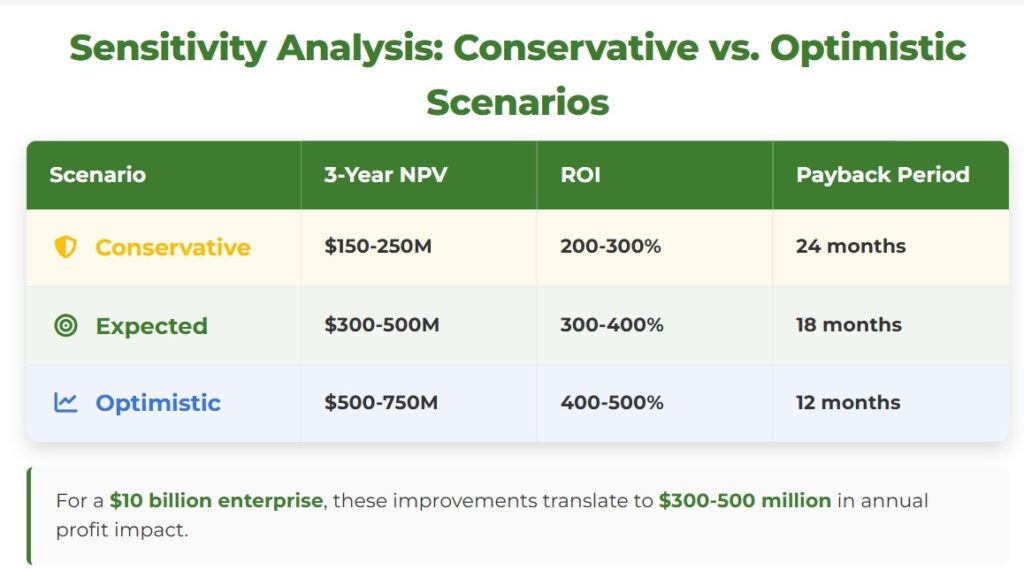1024x570 pixels.
Task: Click the line chart icon beside Optimistic
Action: [66, 402]
